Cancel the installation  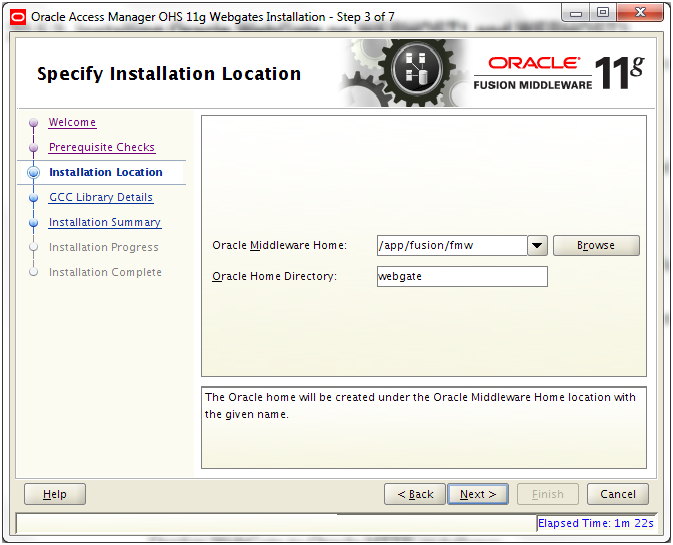tap(618, 494)
